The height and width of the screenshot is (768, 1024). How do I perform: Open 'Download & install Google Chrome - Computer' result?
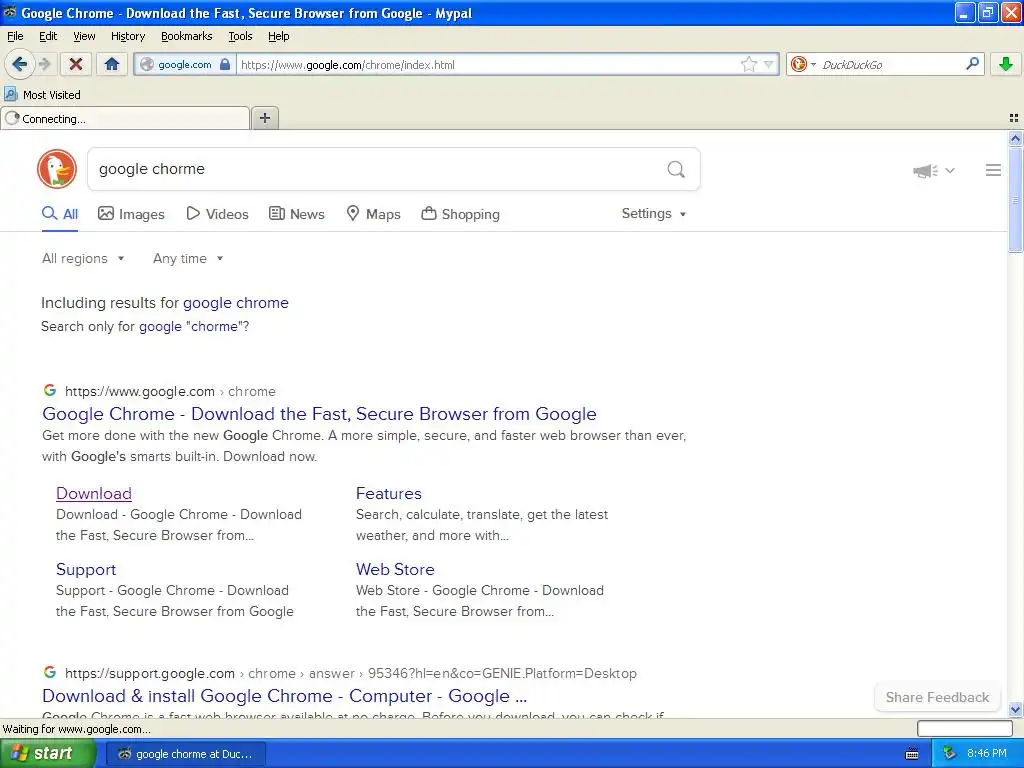pyautogui.click(x=285, y=696)
